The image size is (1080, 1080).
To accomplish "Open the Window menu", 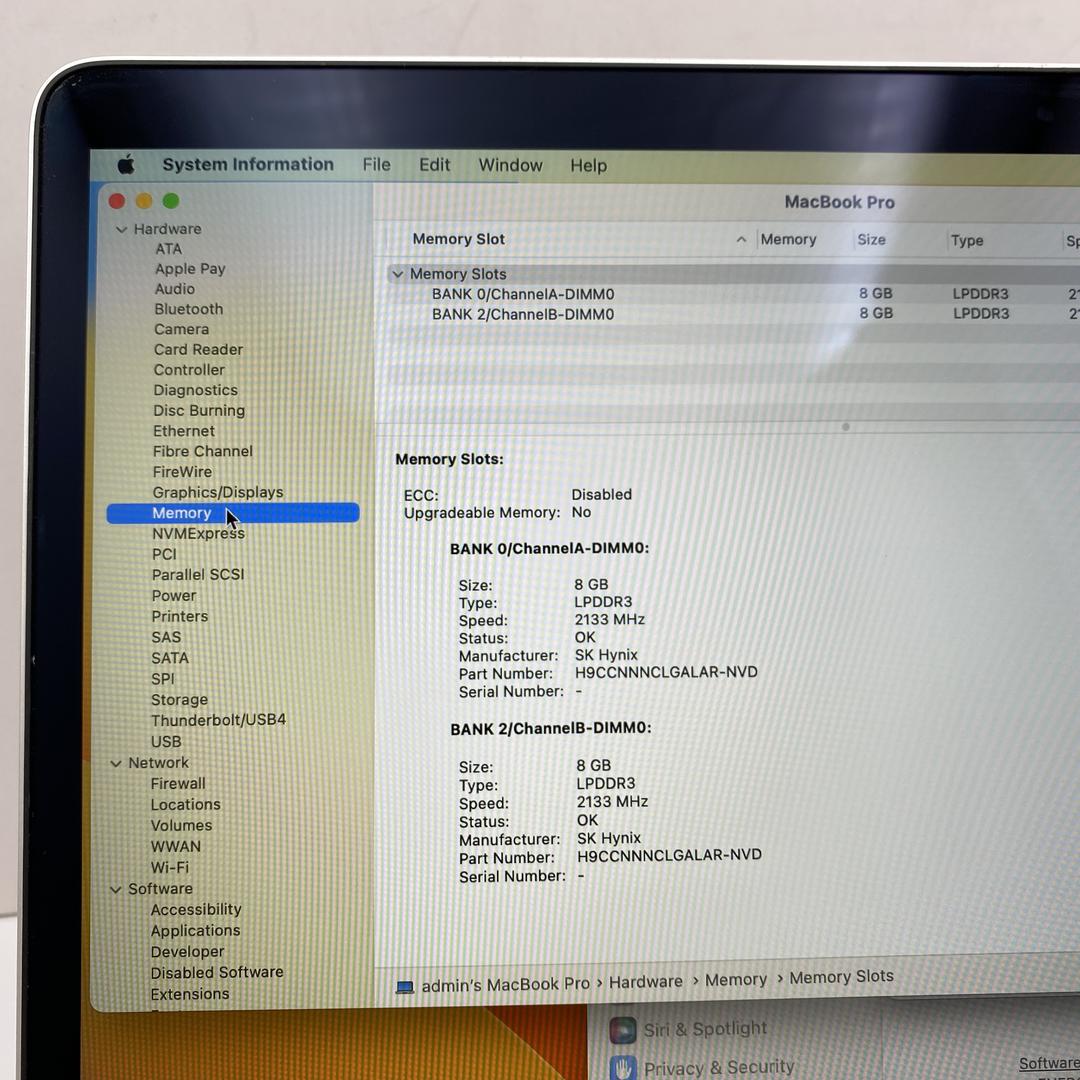I will 510,165.
